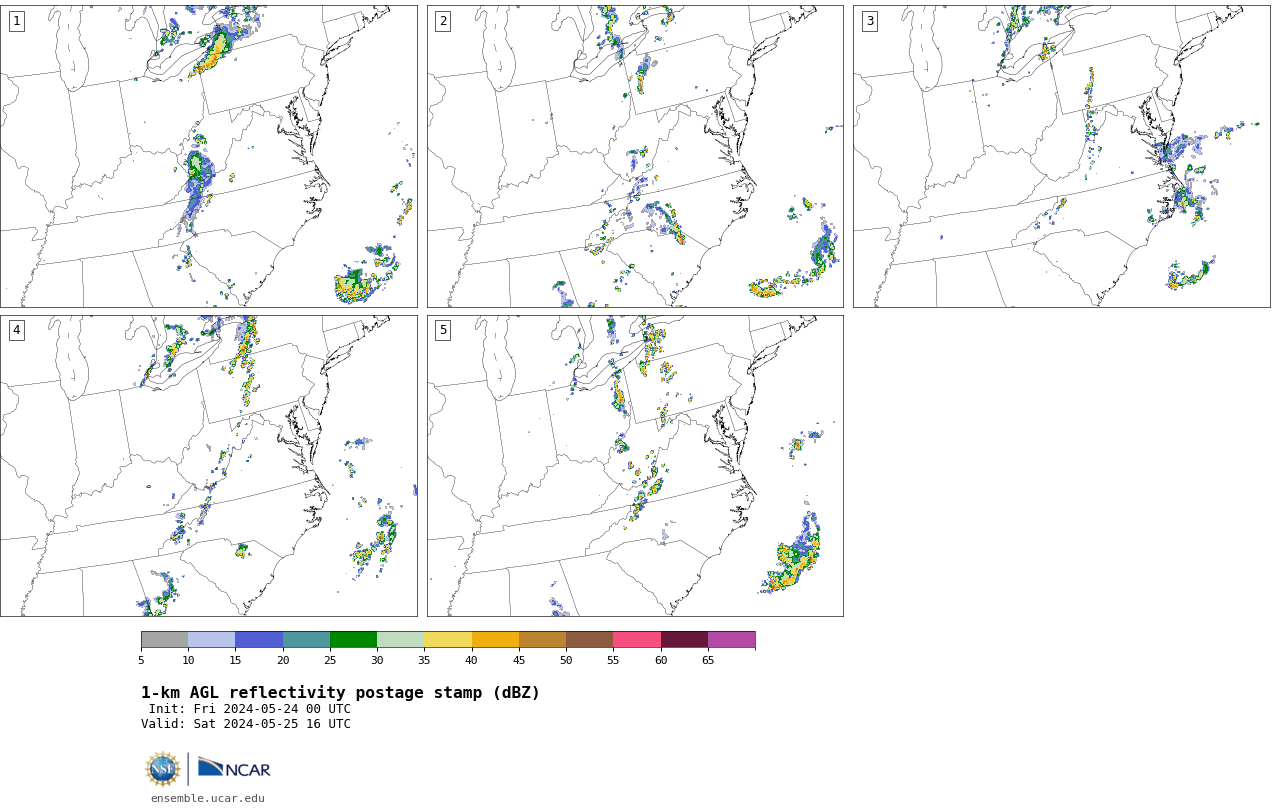Click the 'Valid: Sat 2024-05-25 16 UTC' text
Viewport: 1280px width, 809px height.
point(246,724)
